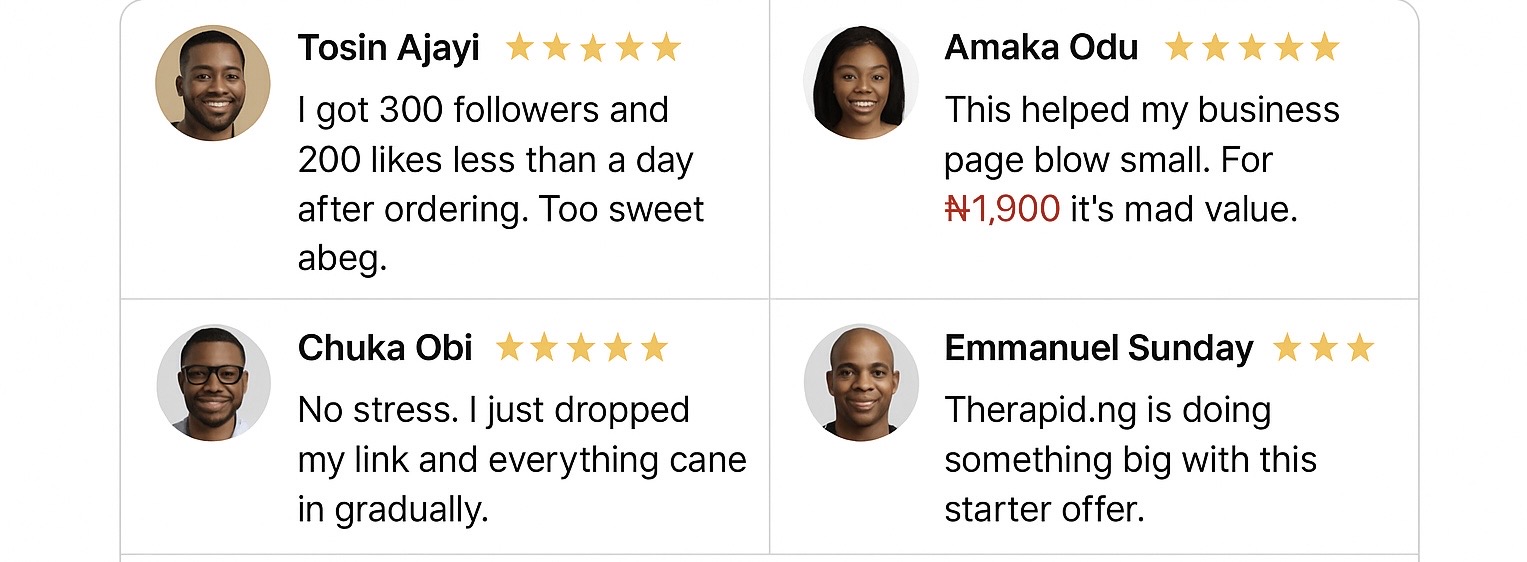Click the middle star of Chuka Obi's rating
This screenshot has width=1527, height=562.
pos(582,347)
